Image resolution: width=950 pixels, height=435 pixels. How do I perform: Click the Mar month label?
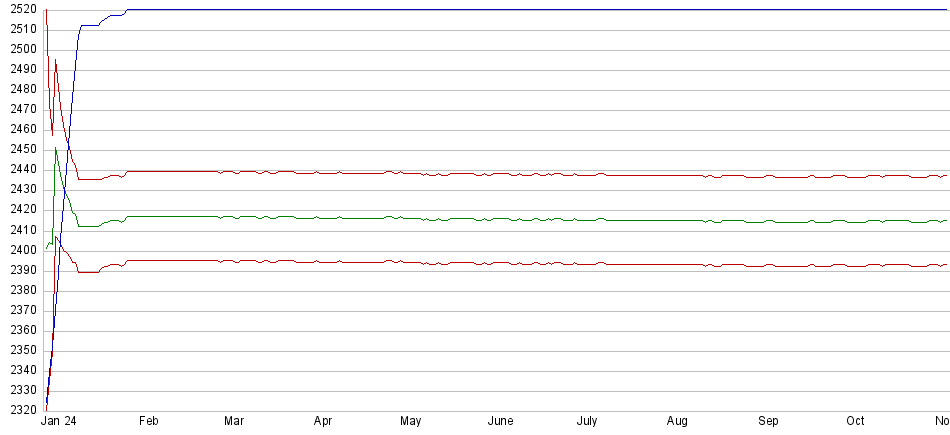235,422
